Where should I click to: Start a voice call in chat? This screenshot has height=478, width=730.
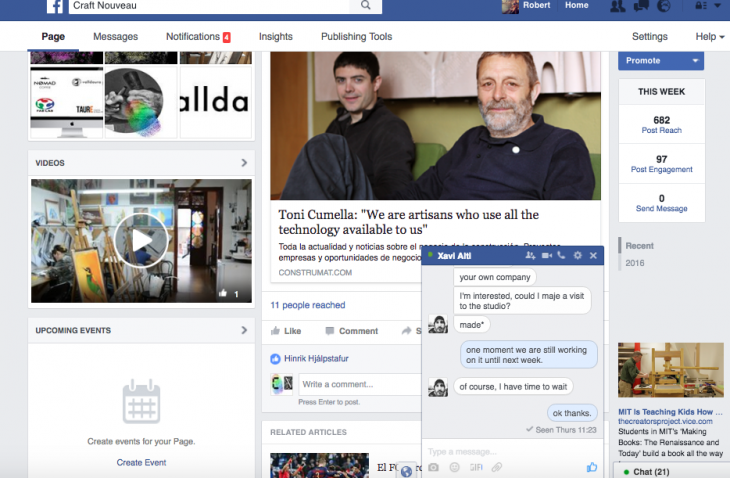coord(561,256)
